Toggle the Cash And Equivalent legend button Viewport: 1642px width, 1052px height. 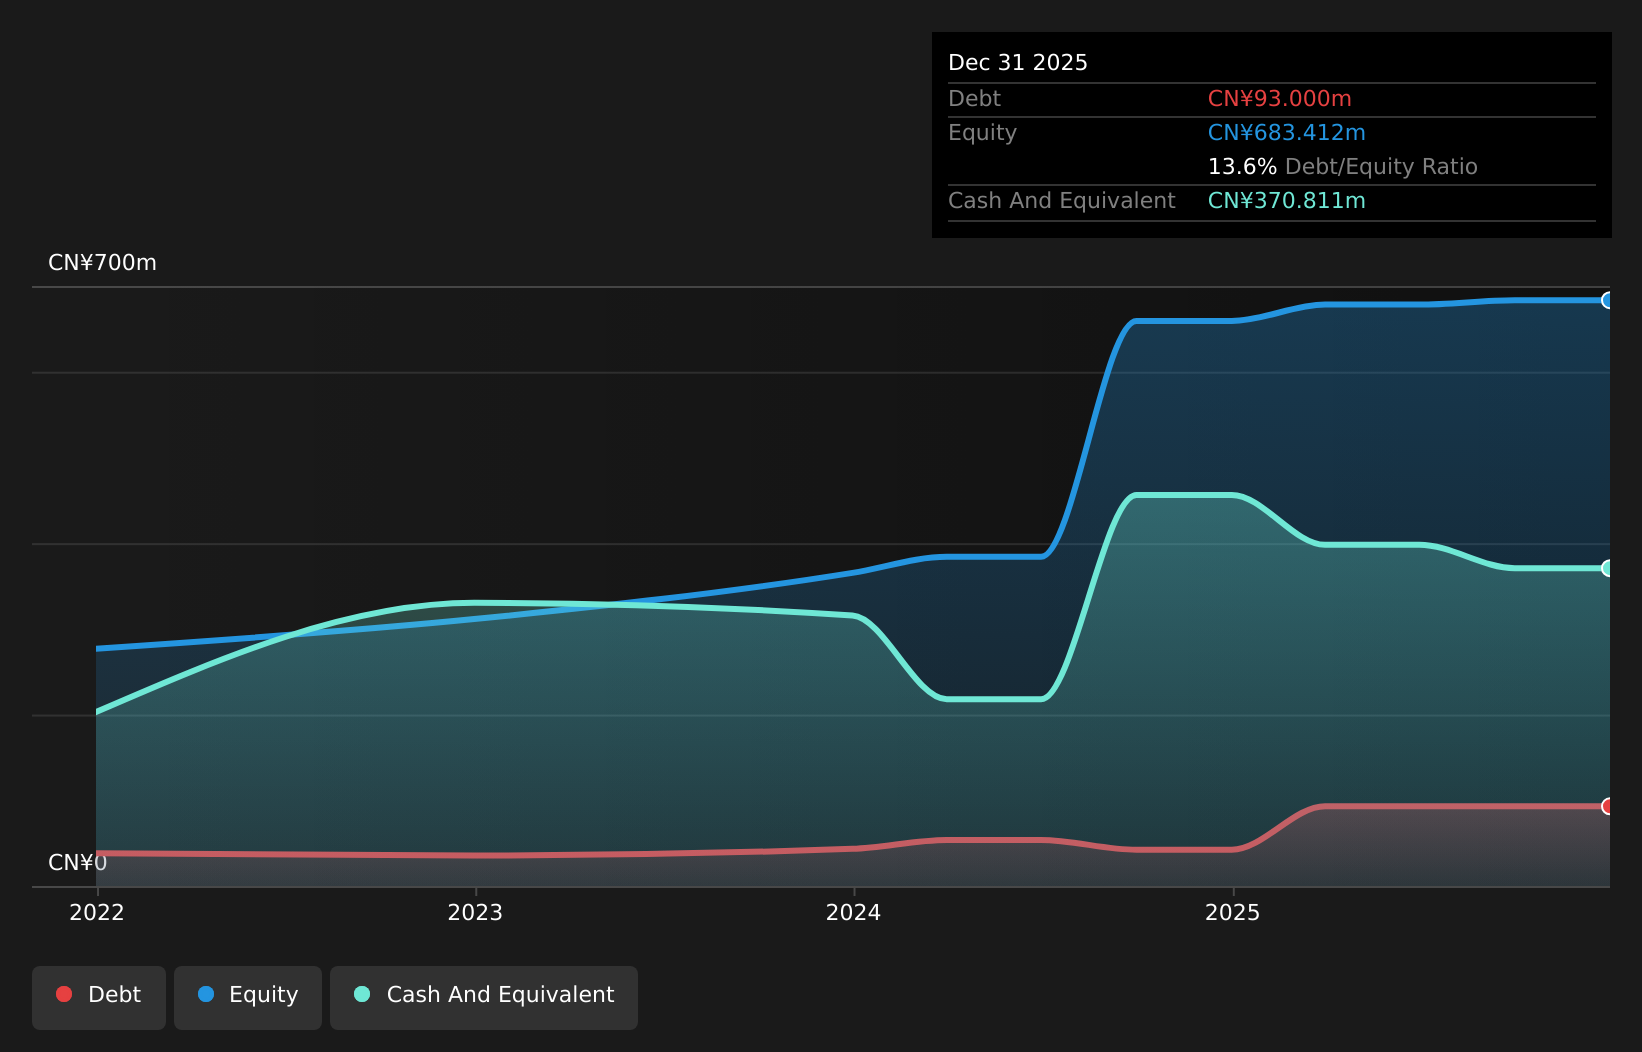point(484,997)
